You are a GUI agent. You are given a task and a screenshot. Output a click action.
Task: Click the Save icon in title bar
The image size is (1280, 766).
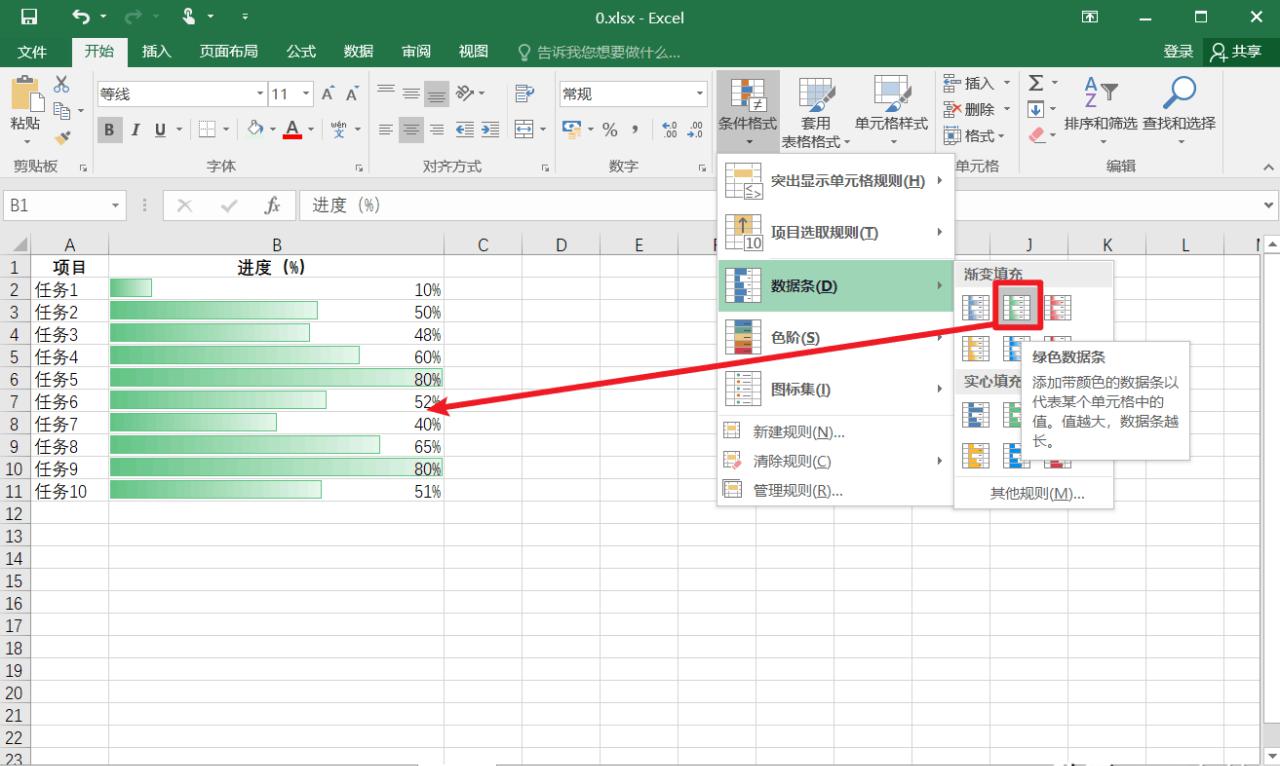pyautogui.click(x=29, y=17)
